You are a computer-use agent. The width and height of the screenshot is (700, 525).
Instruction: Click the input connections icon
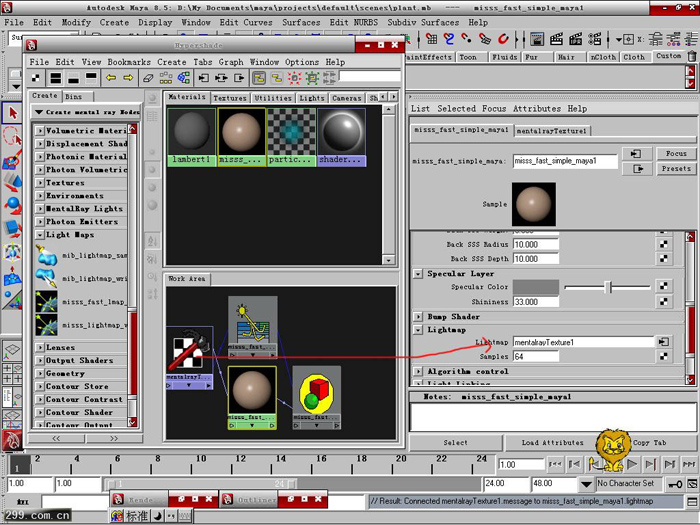click(204, 78)
